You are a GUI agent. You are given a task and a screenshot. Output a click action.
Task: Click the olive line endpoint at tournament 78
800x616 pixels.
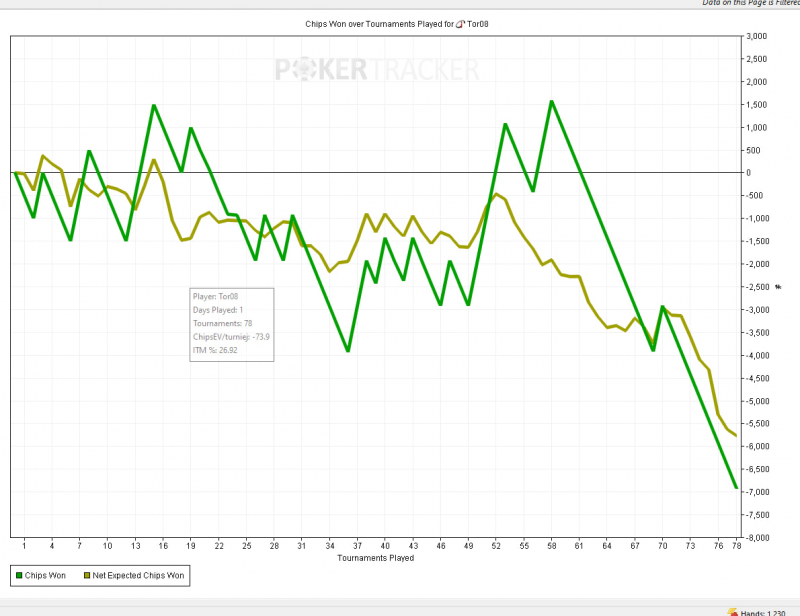[x=737, y=436]
